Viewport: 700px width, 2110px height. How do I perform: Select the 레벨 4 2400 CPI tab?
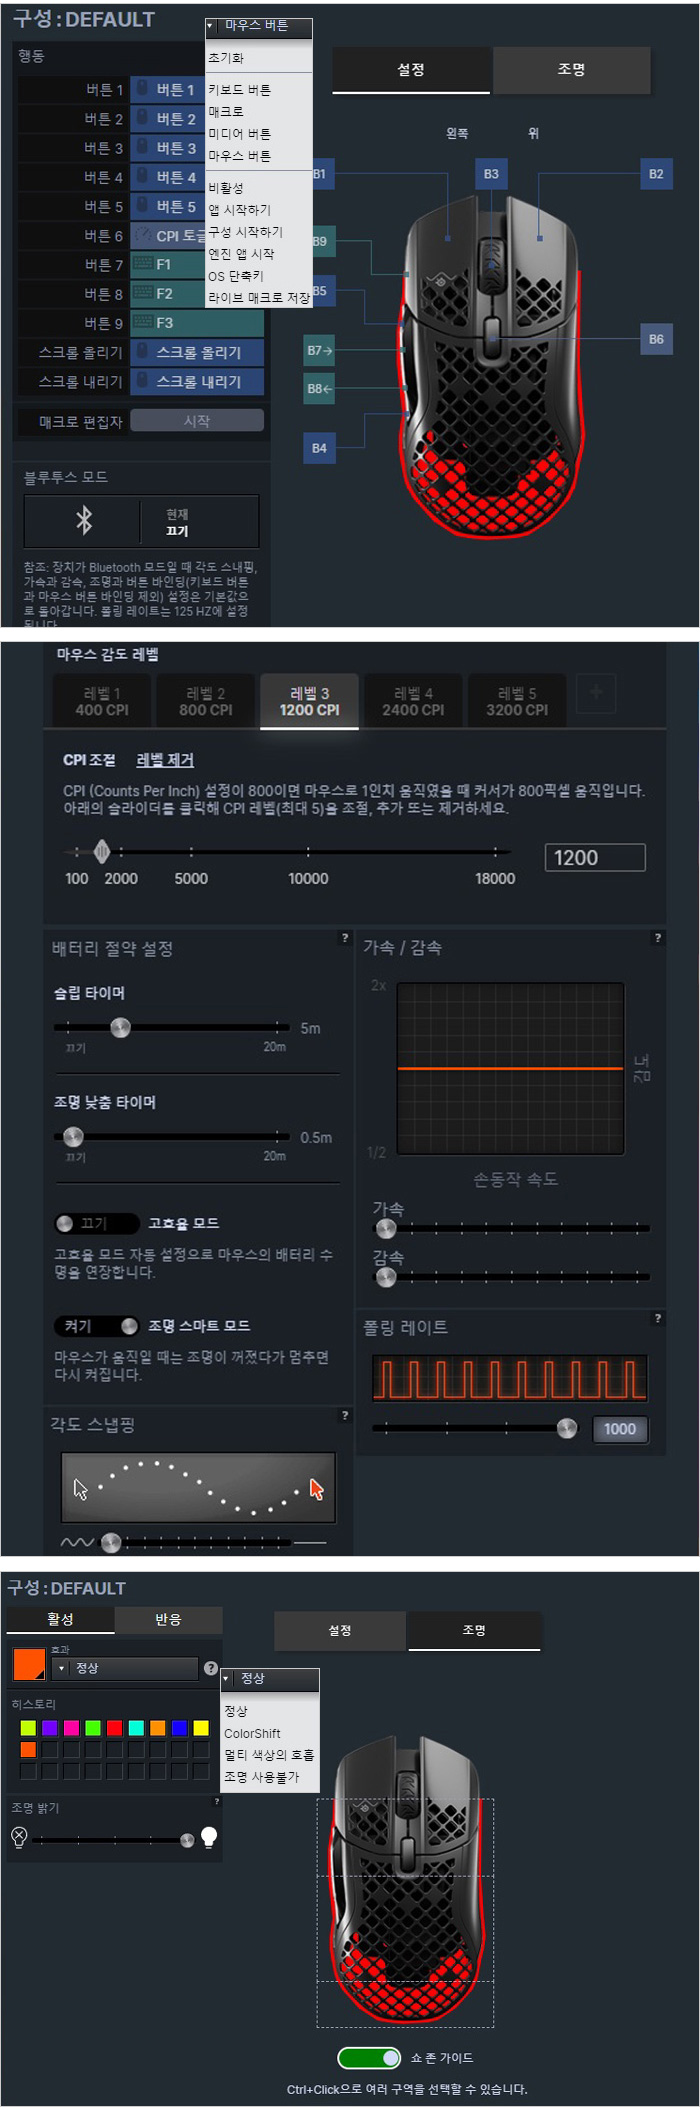413,701
